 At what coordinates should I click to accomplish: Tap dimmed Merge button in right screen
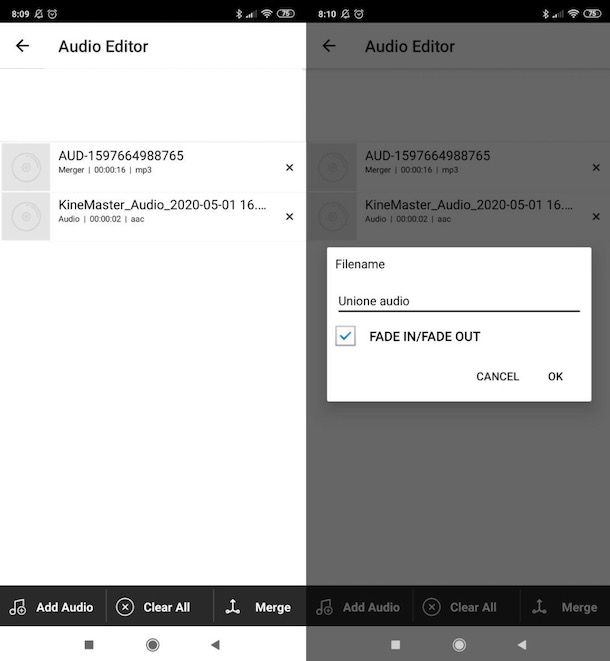pyautogui.click(x=564, y=607)
